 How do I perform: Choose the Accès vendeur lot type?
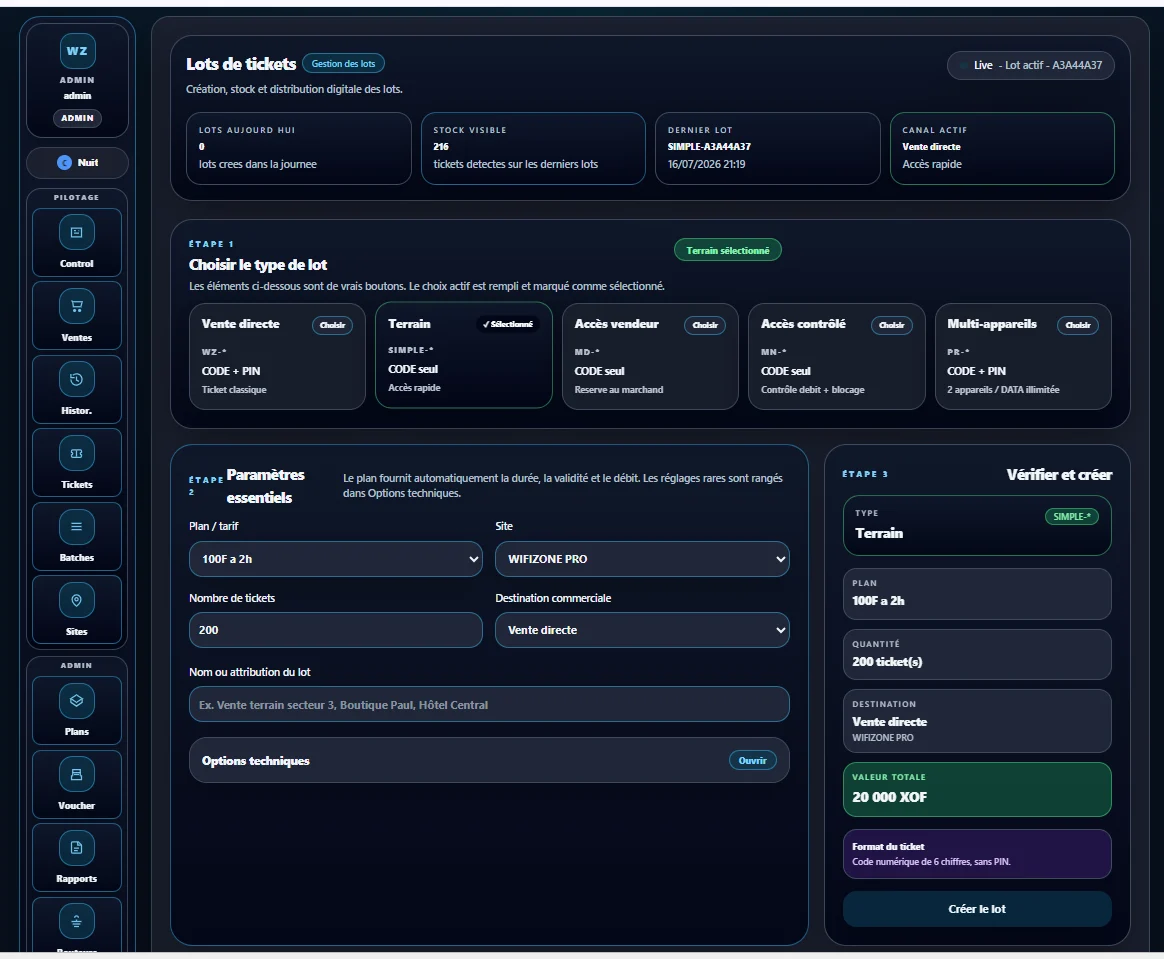click(x=704, y=325)
